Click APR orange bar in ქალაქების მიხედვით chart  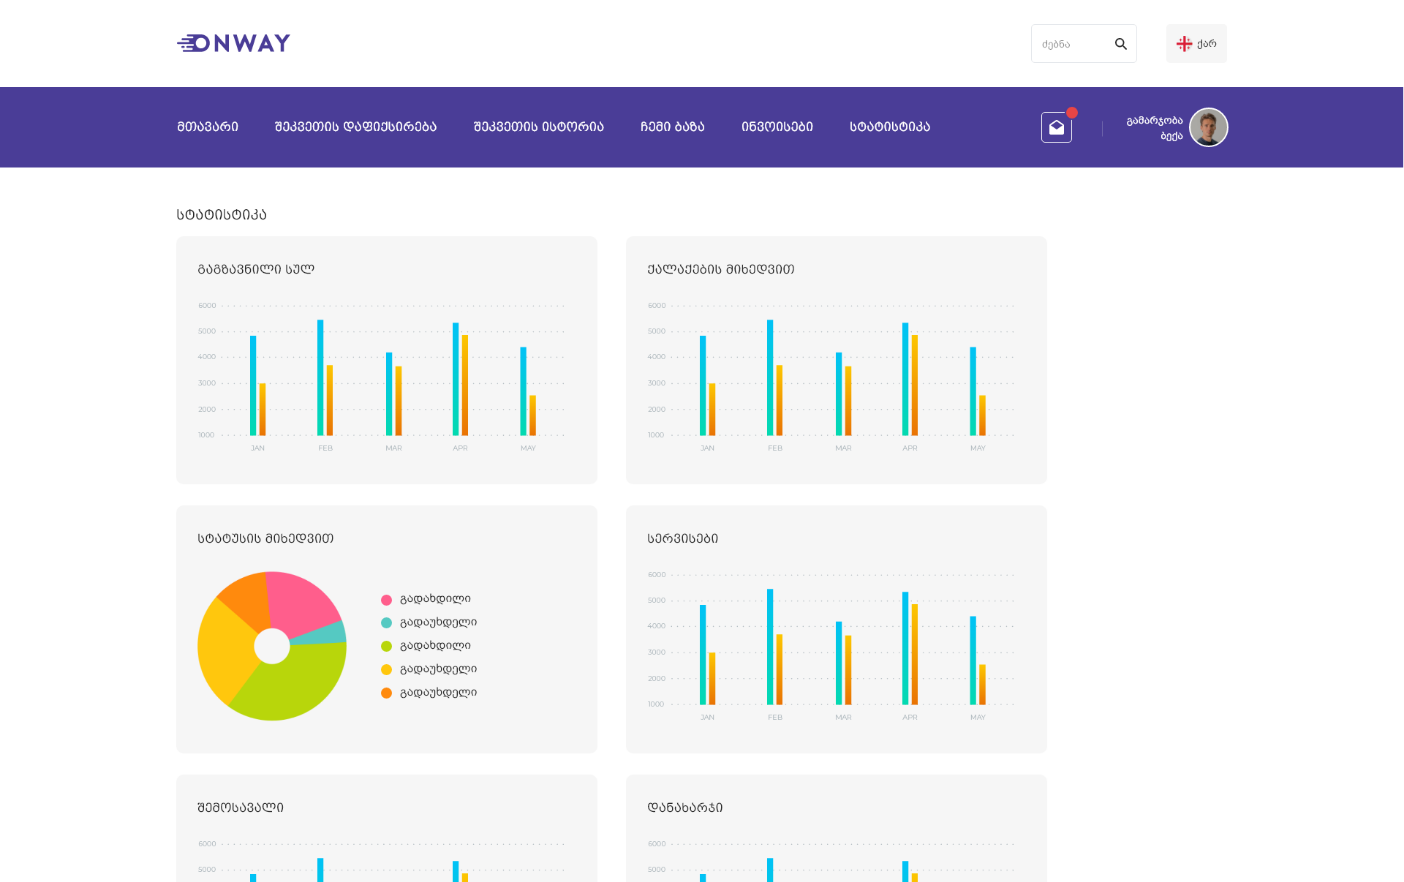tap(914, 385)
